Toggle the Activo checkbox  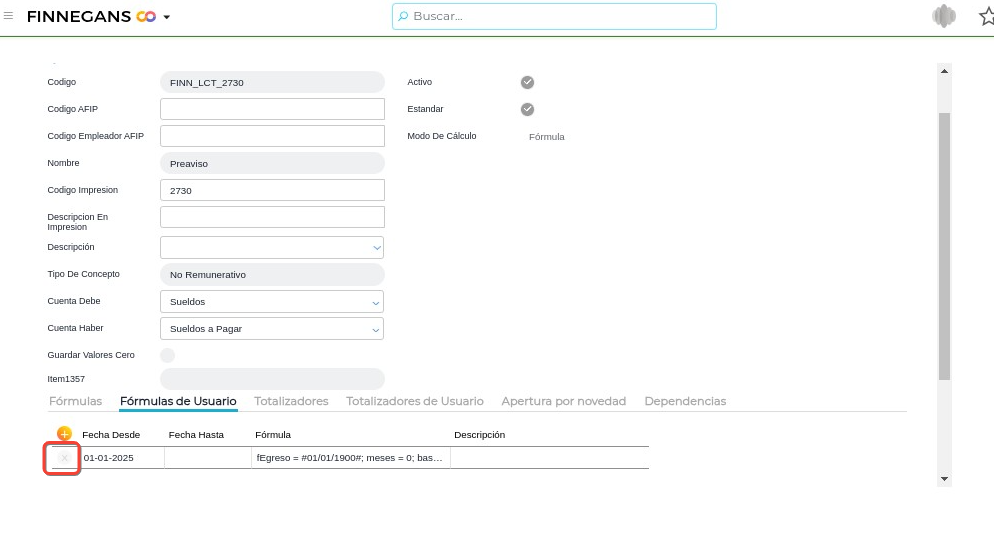(527, 82)
